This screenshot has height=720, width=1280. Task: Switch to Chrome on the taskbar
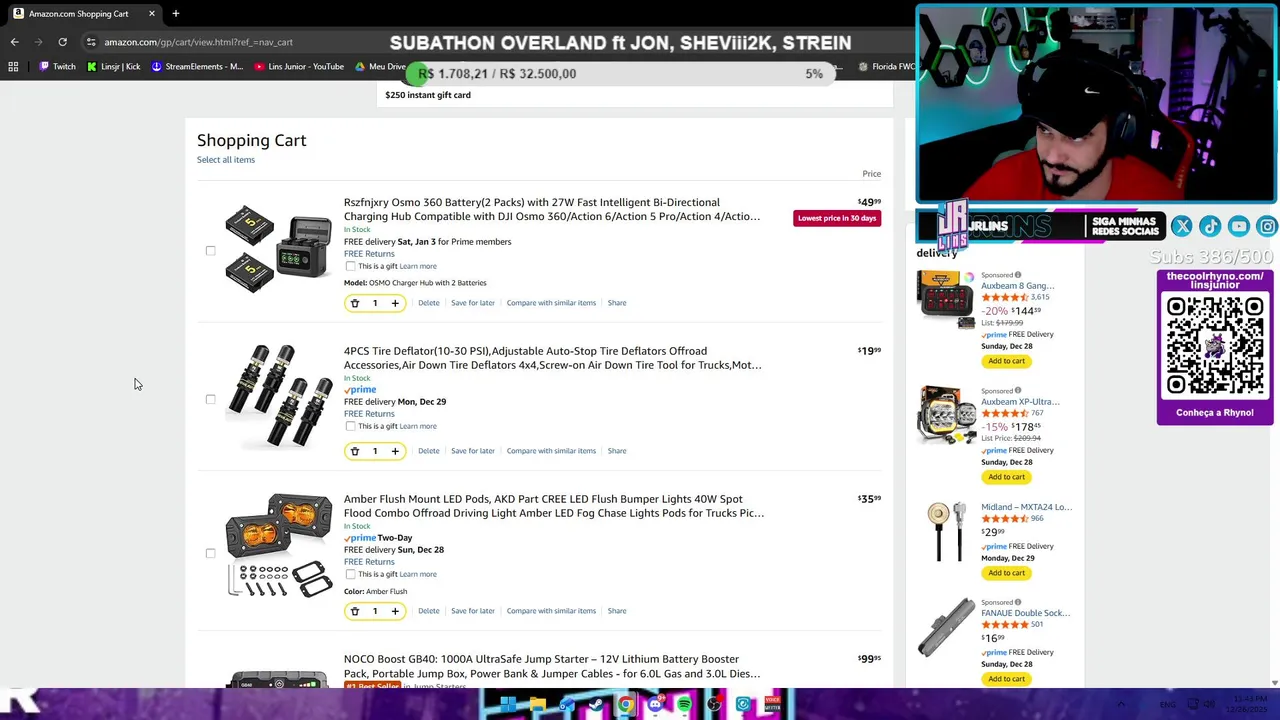625,704
